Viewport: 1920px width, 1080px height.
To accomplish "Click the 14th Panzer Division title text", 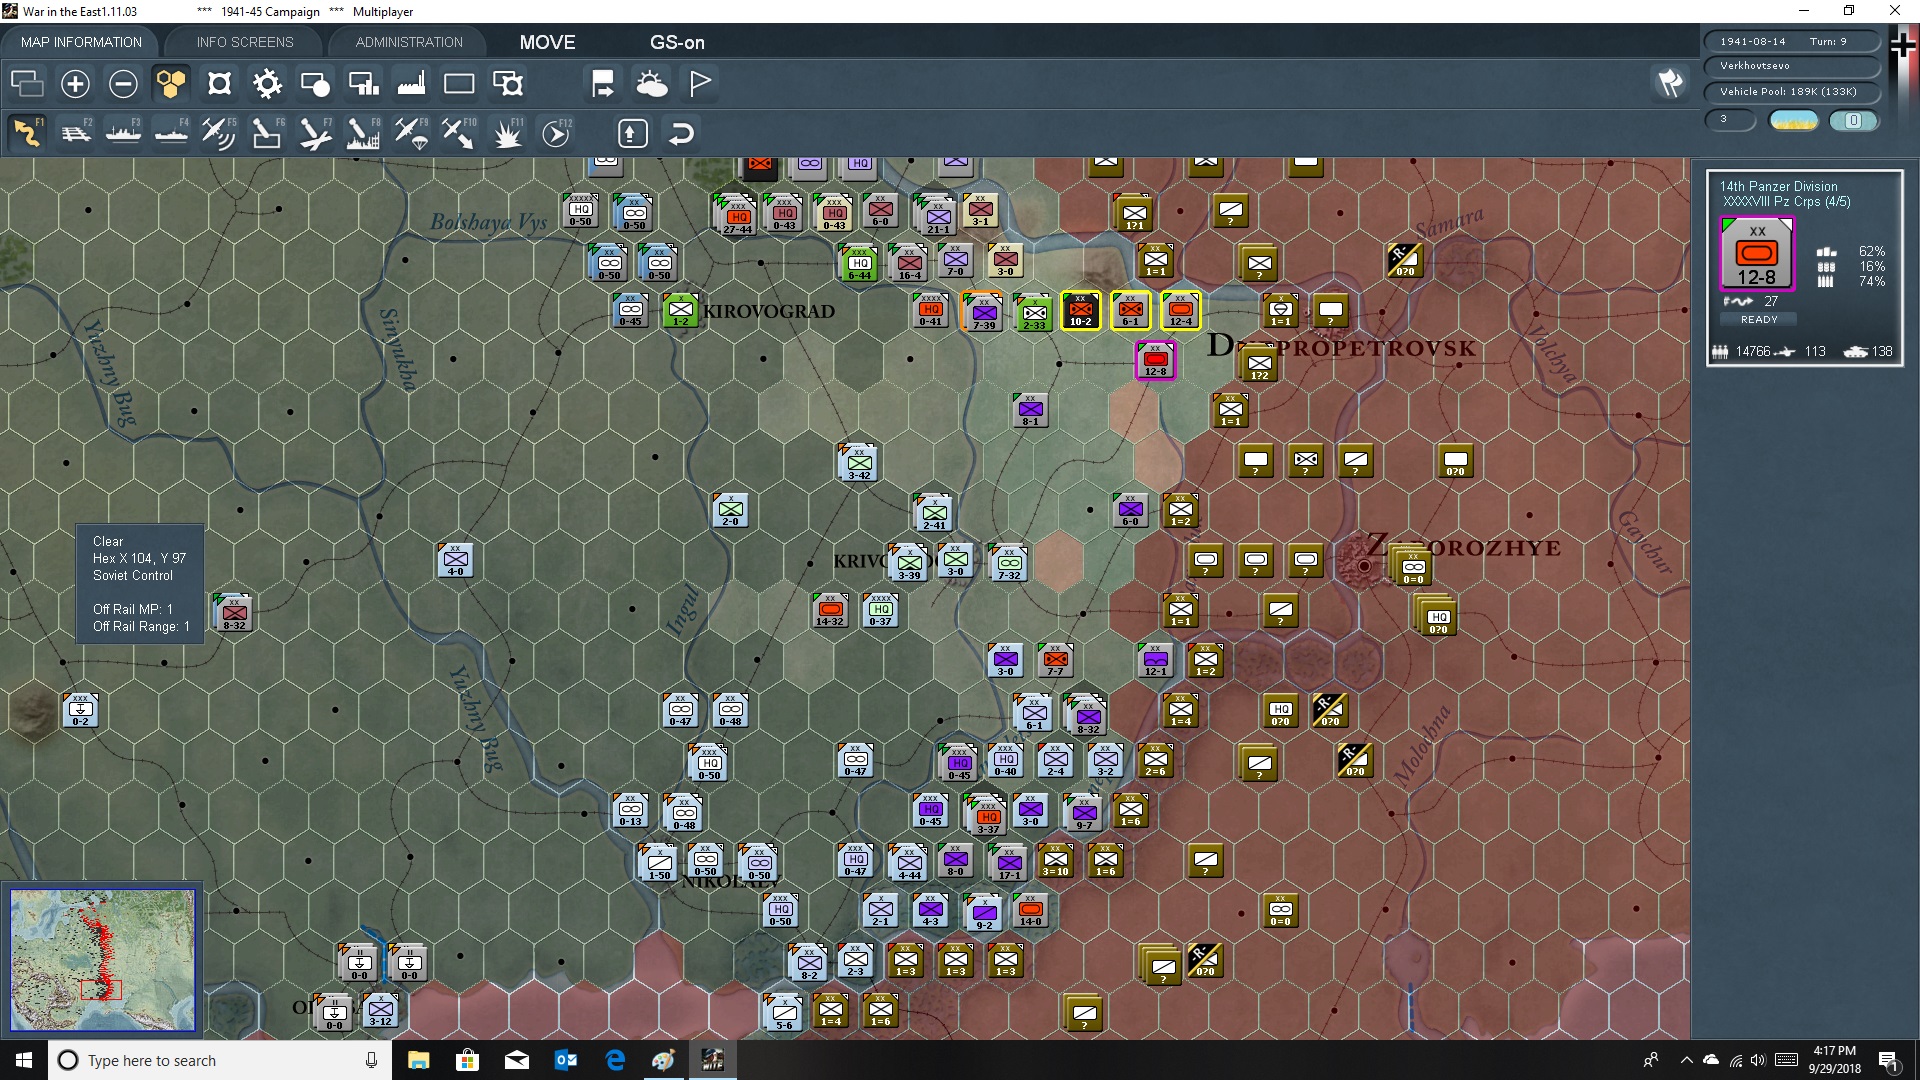I will click(1778, 186).
